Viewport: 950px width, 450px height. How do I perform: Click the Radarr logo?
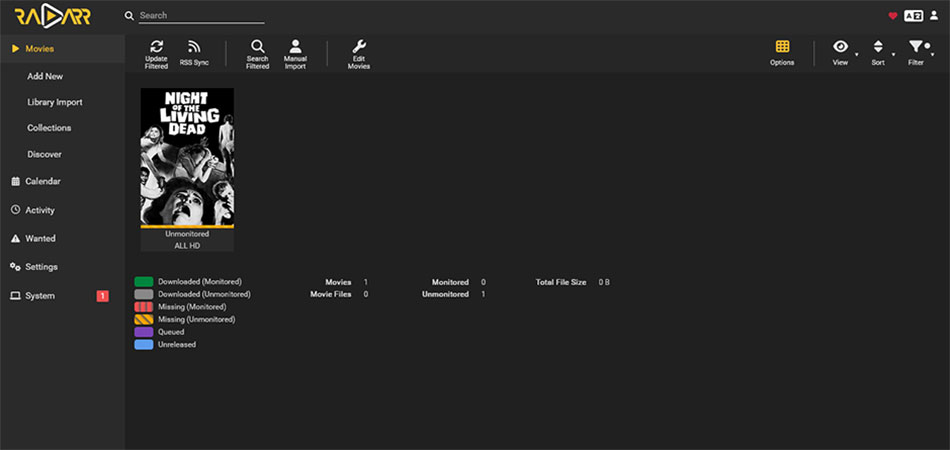[53, 16]
